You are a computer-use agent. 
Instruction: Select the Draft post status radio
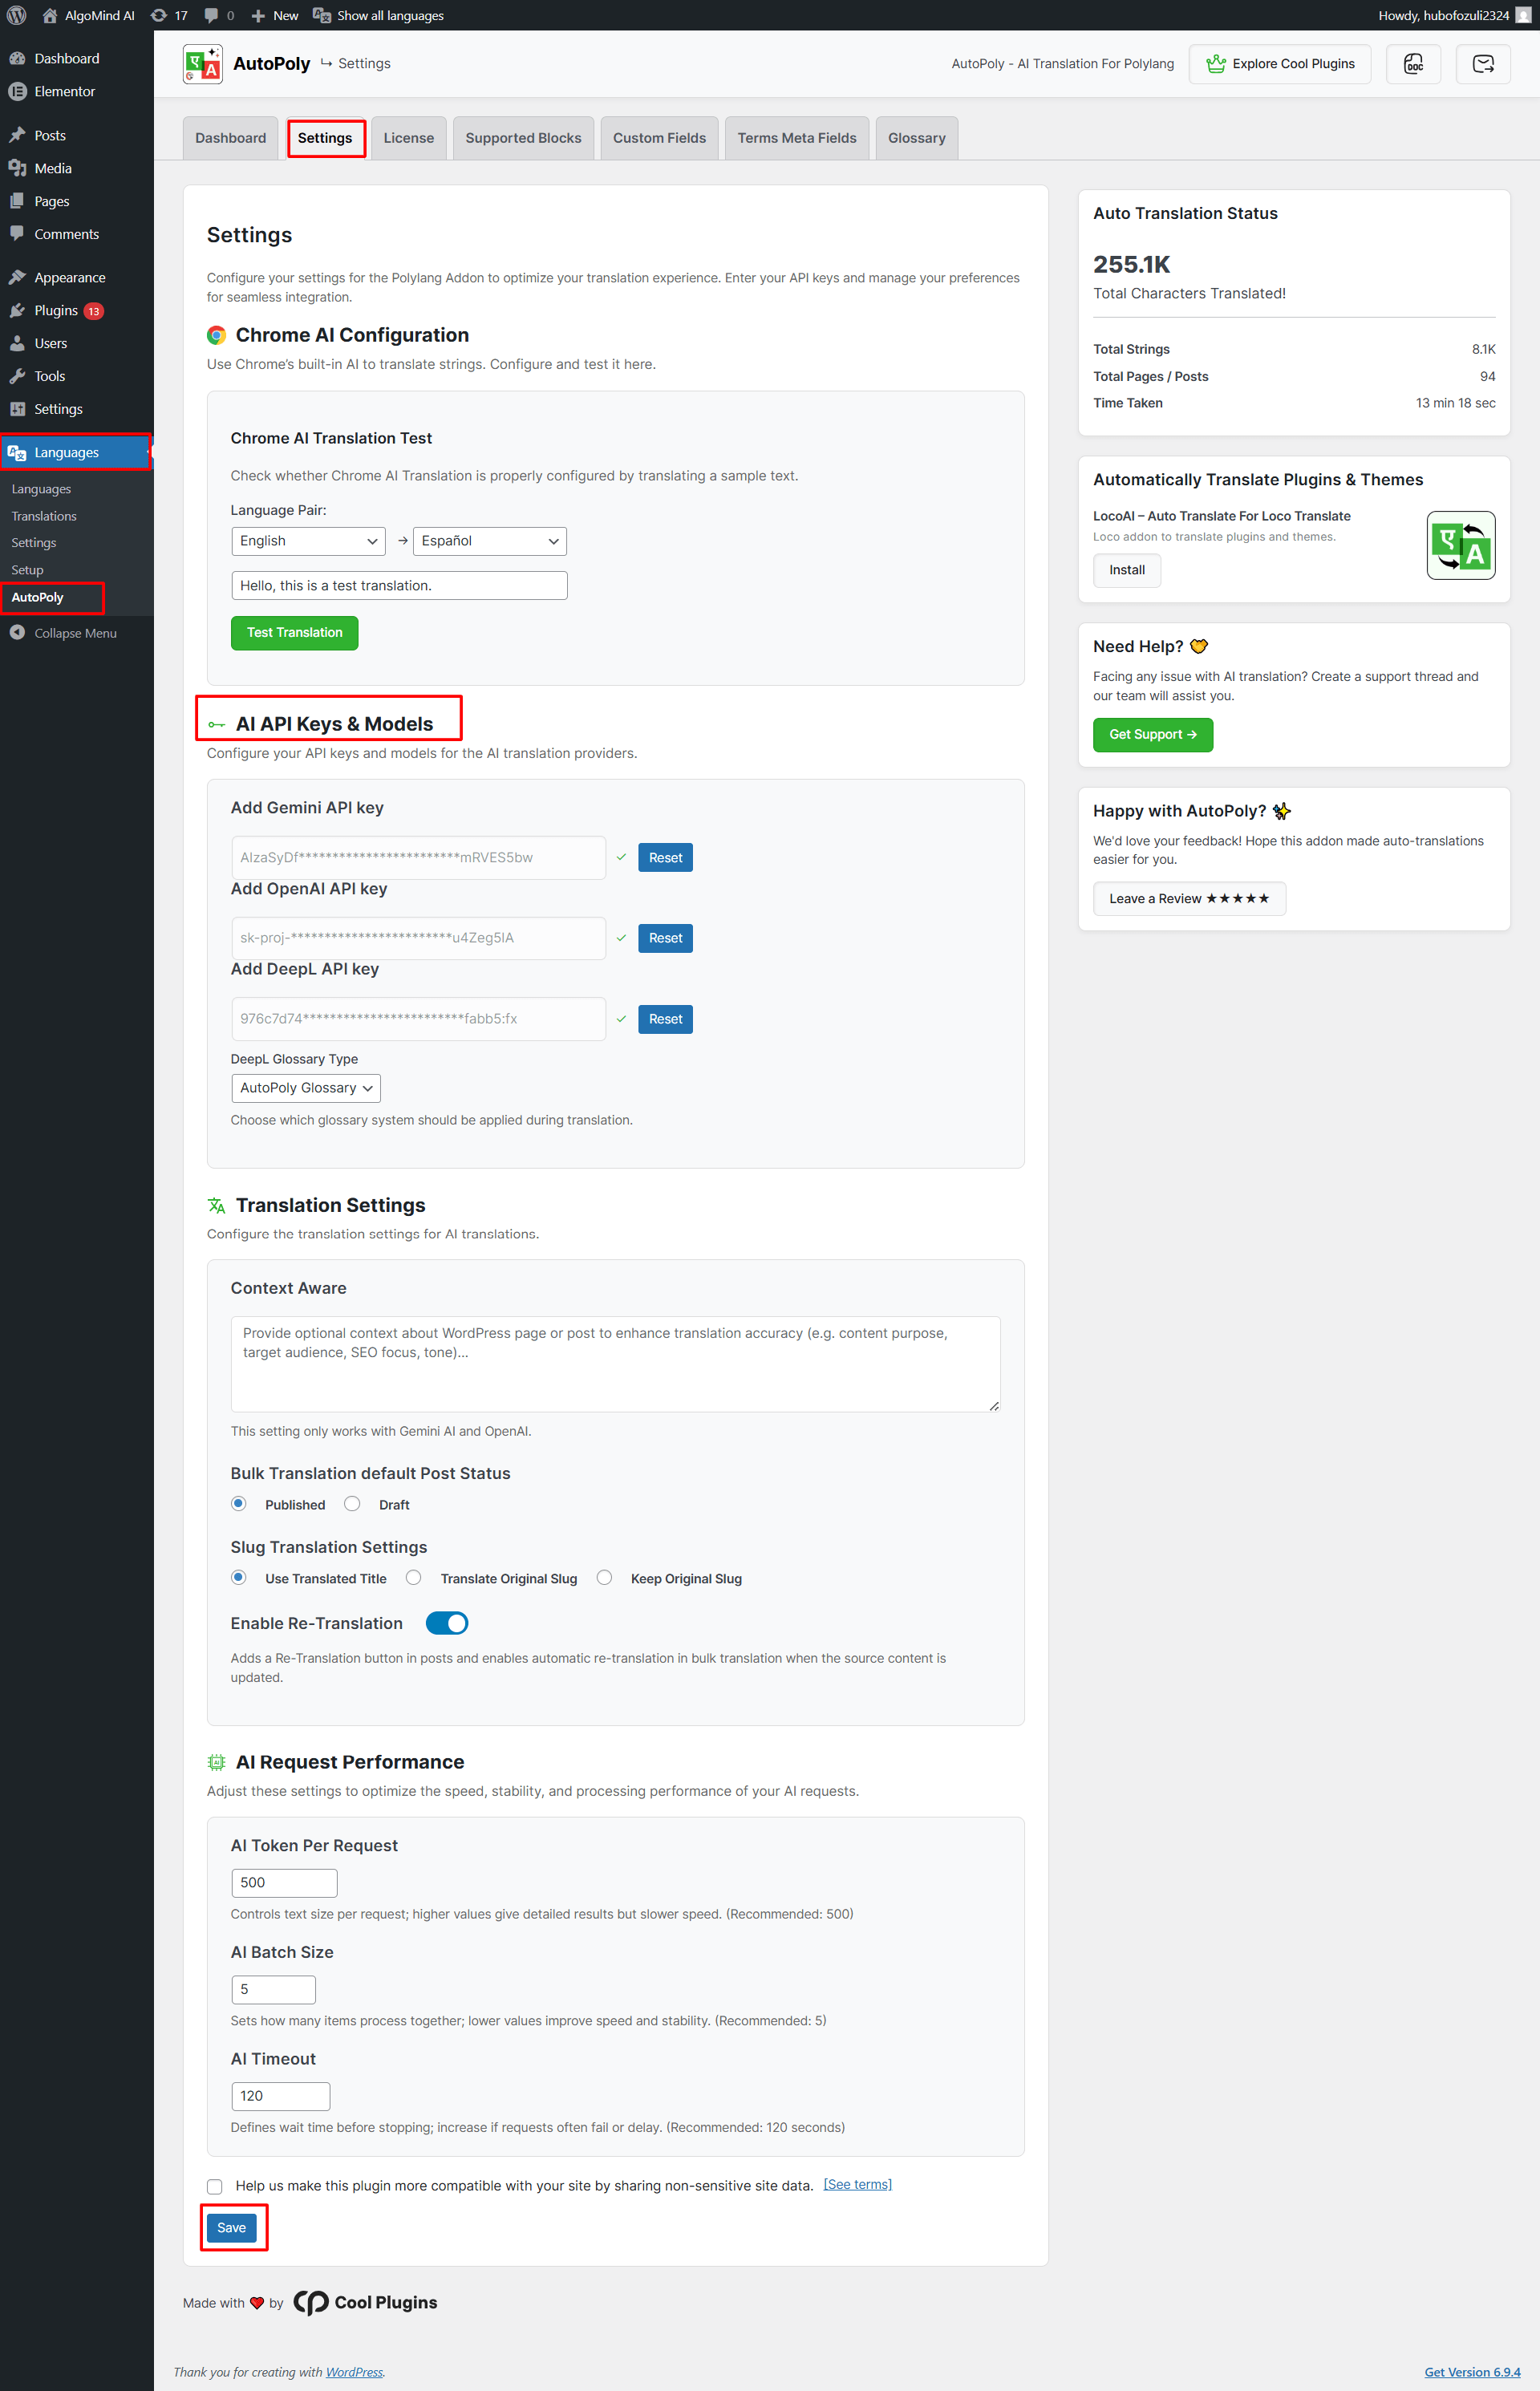coord(352,1504)
